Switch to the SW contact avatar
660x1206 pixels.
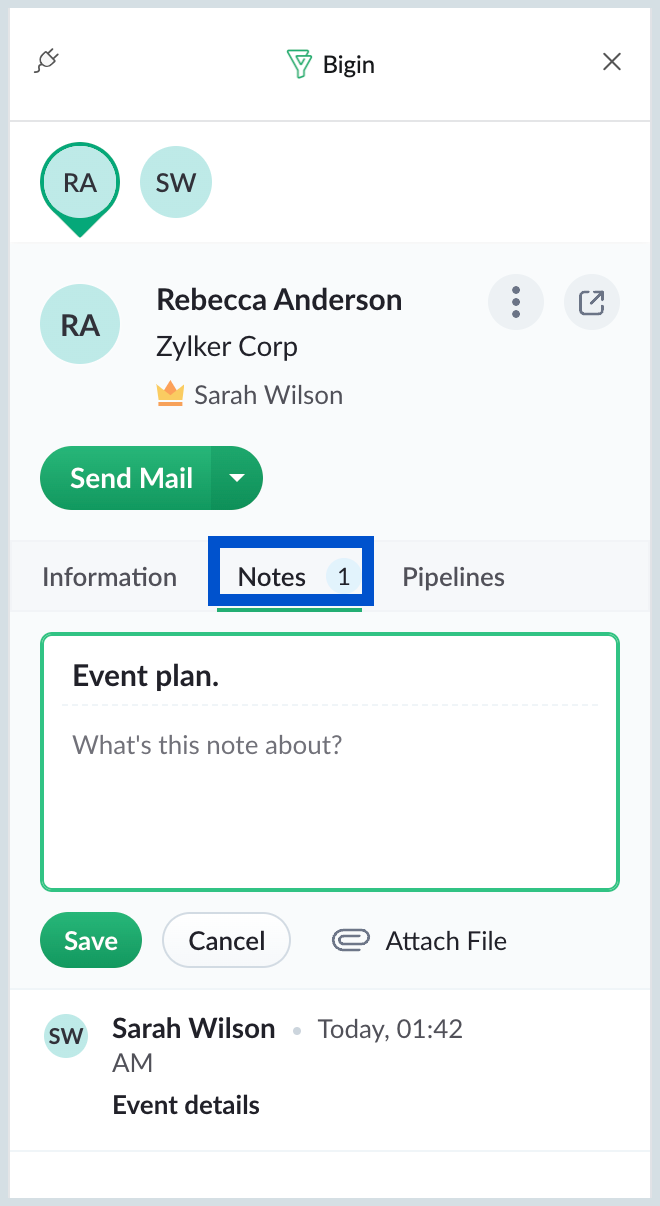[x=176, y=183]
